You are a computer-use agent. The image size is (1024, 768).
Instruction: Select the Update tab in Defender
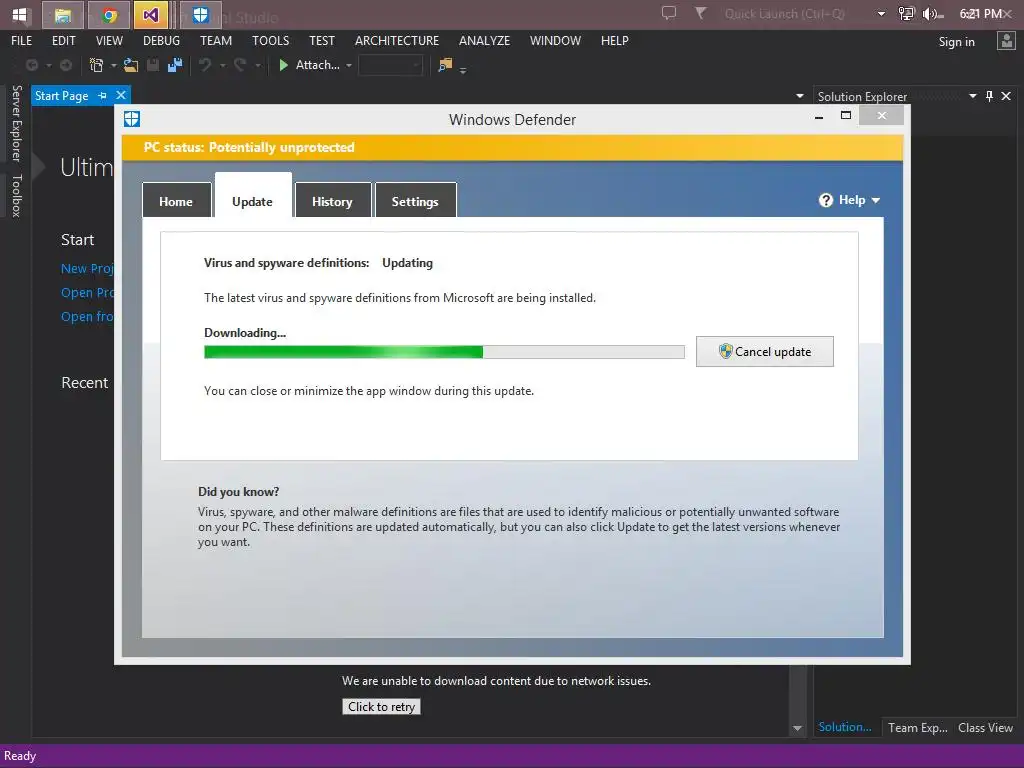253,196
